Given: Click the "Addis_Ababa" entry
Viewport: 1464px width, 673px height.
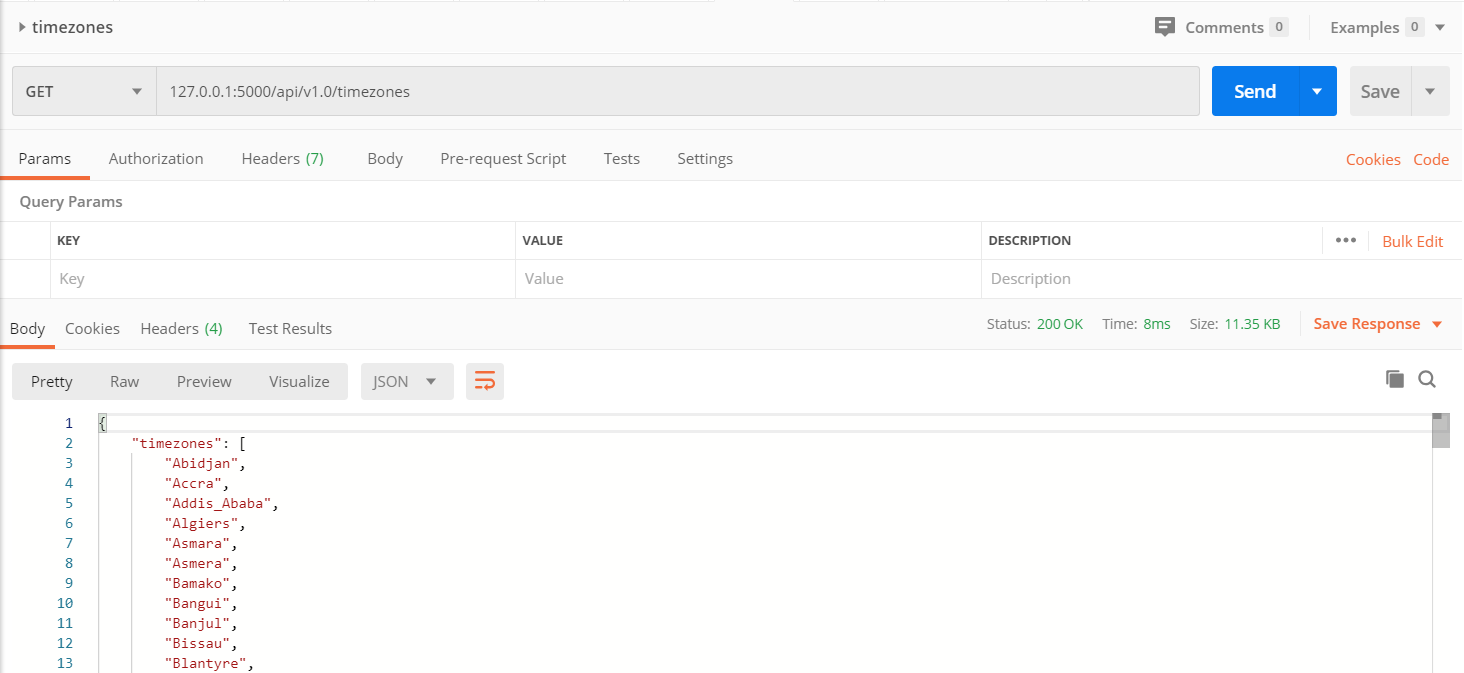Looking at the screenshot, I should click(217, 503).
